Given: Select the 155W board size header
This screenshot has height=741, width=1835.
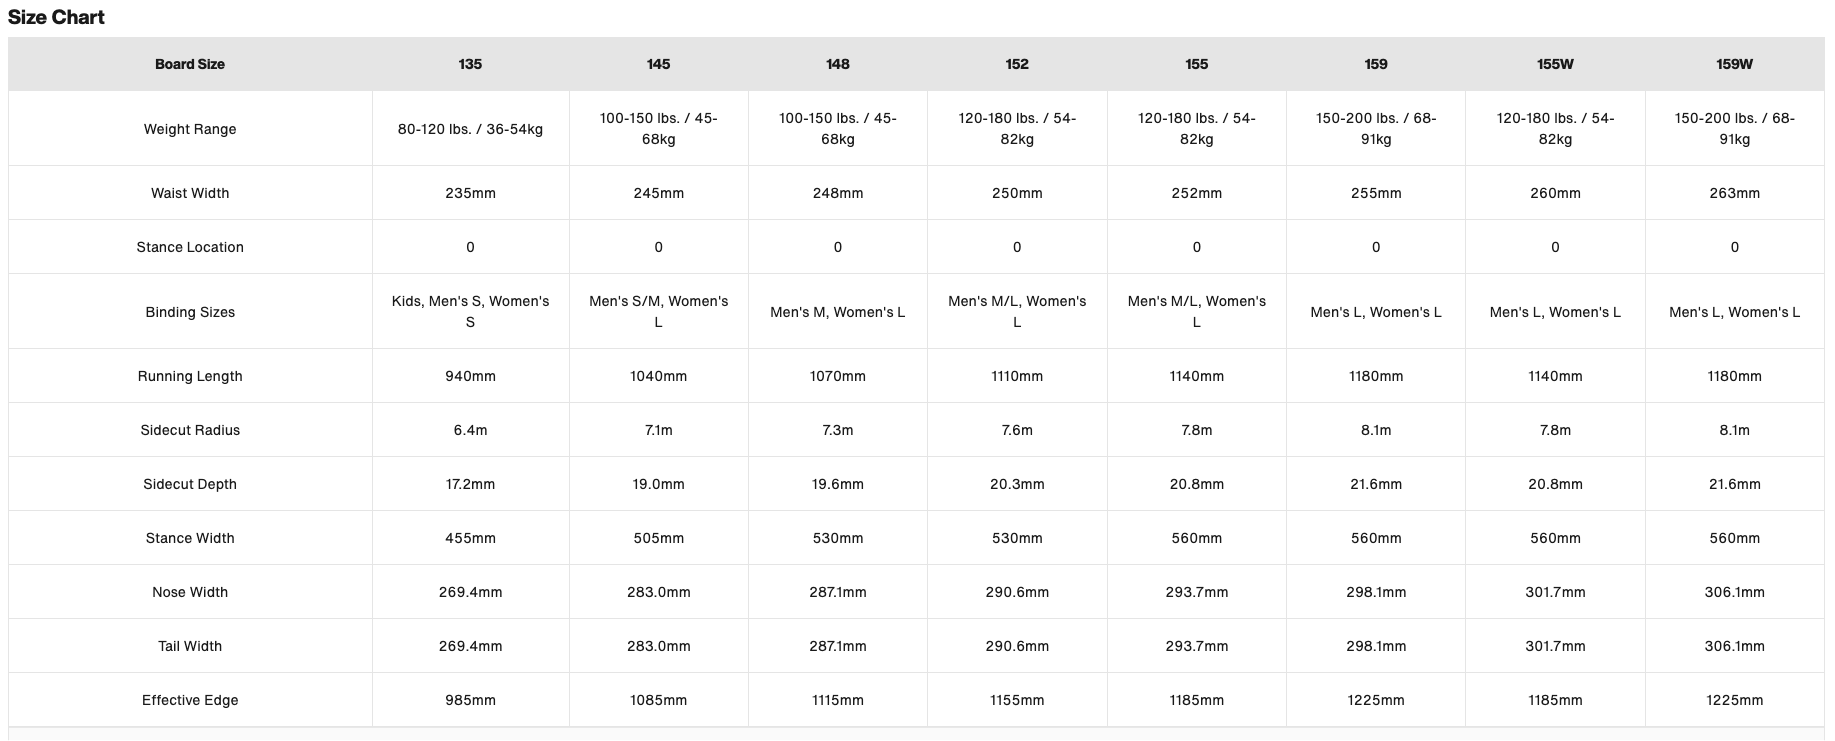Looking at the screenshot, I should (1555, 64).
